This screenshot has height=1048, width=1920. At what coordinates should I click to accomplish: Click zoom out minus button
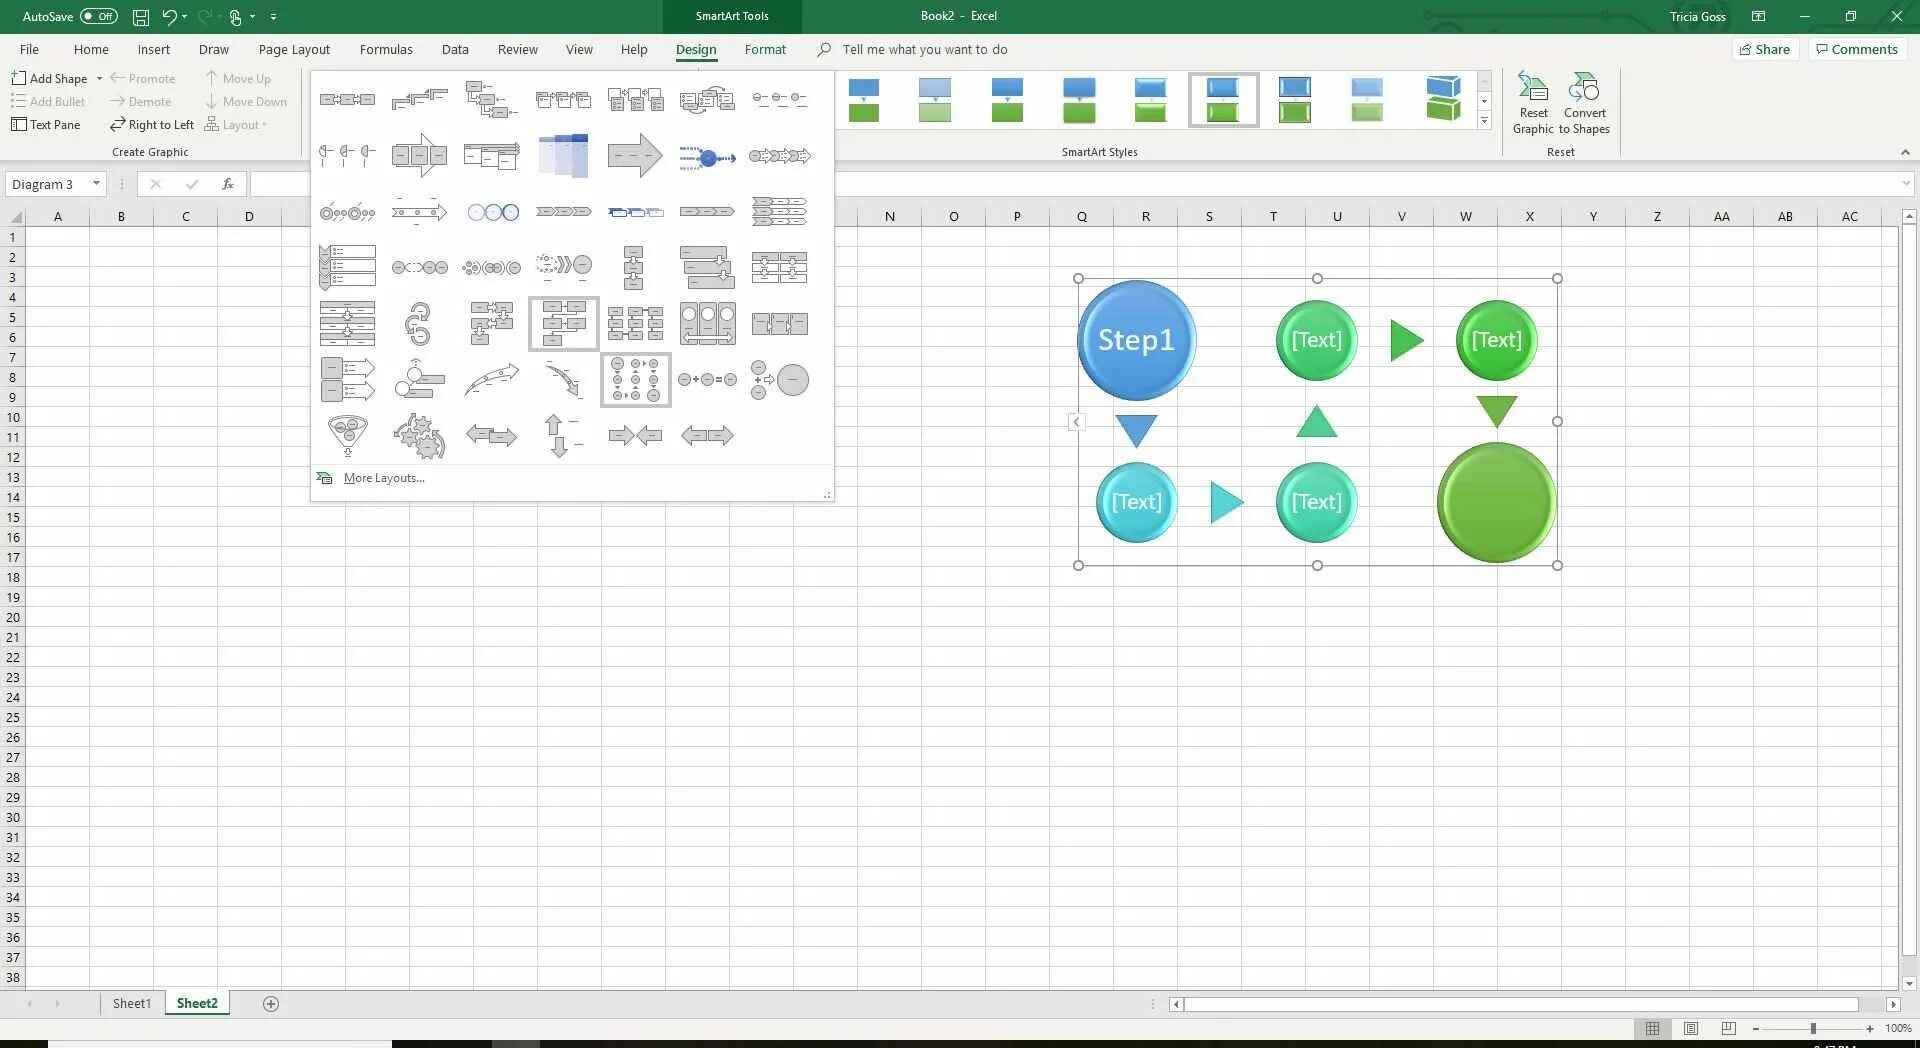pyautogui.click(x=1756, y=1028)
